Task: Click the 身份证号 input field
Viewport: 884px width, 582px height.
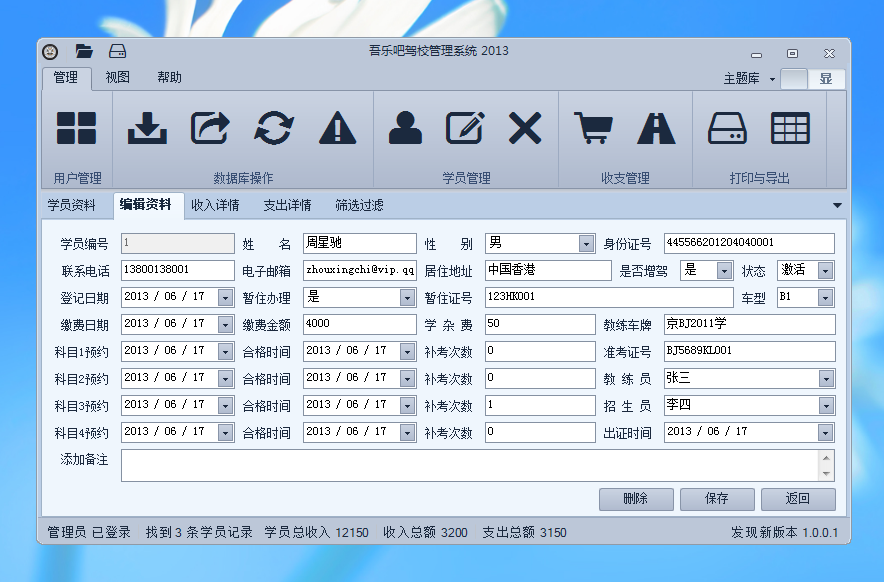Action: [749, 244]
